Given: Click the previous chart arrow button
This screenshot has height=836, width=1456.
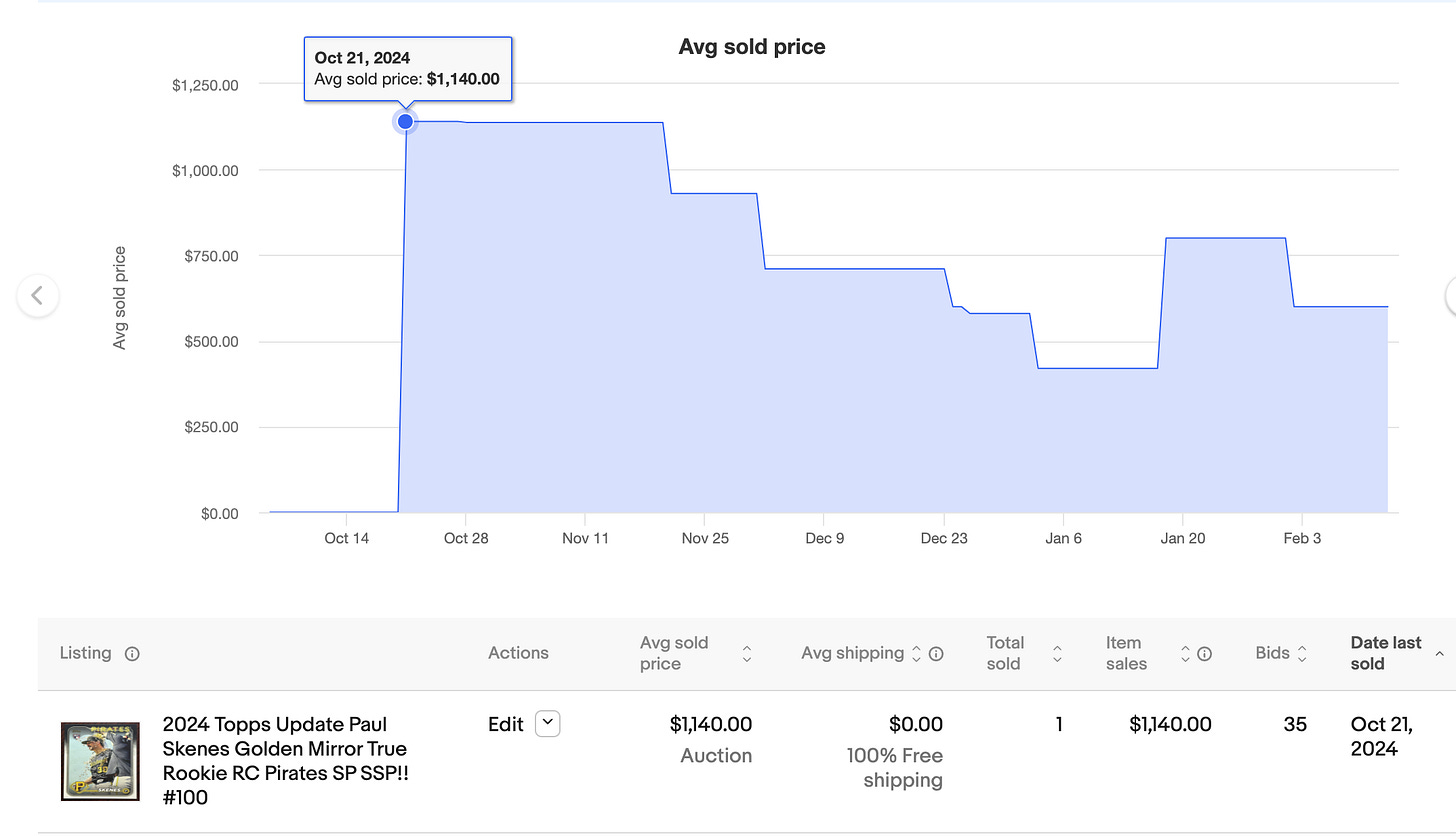Looking at the screenshot, I should [38, 296].
